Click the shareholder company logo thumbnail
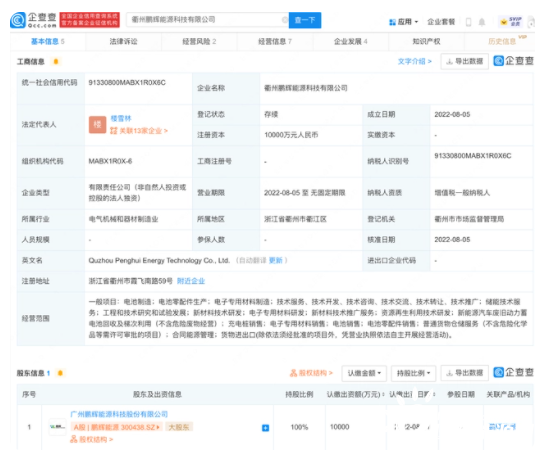The width and height of the screenshot is (543, 450). pyautogui.click(x=57, y=427)
